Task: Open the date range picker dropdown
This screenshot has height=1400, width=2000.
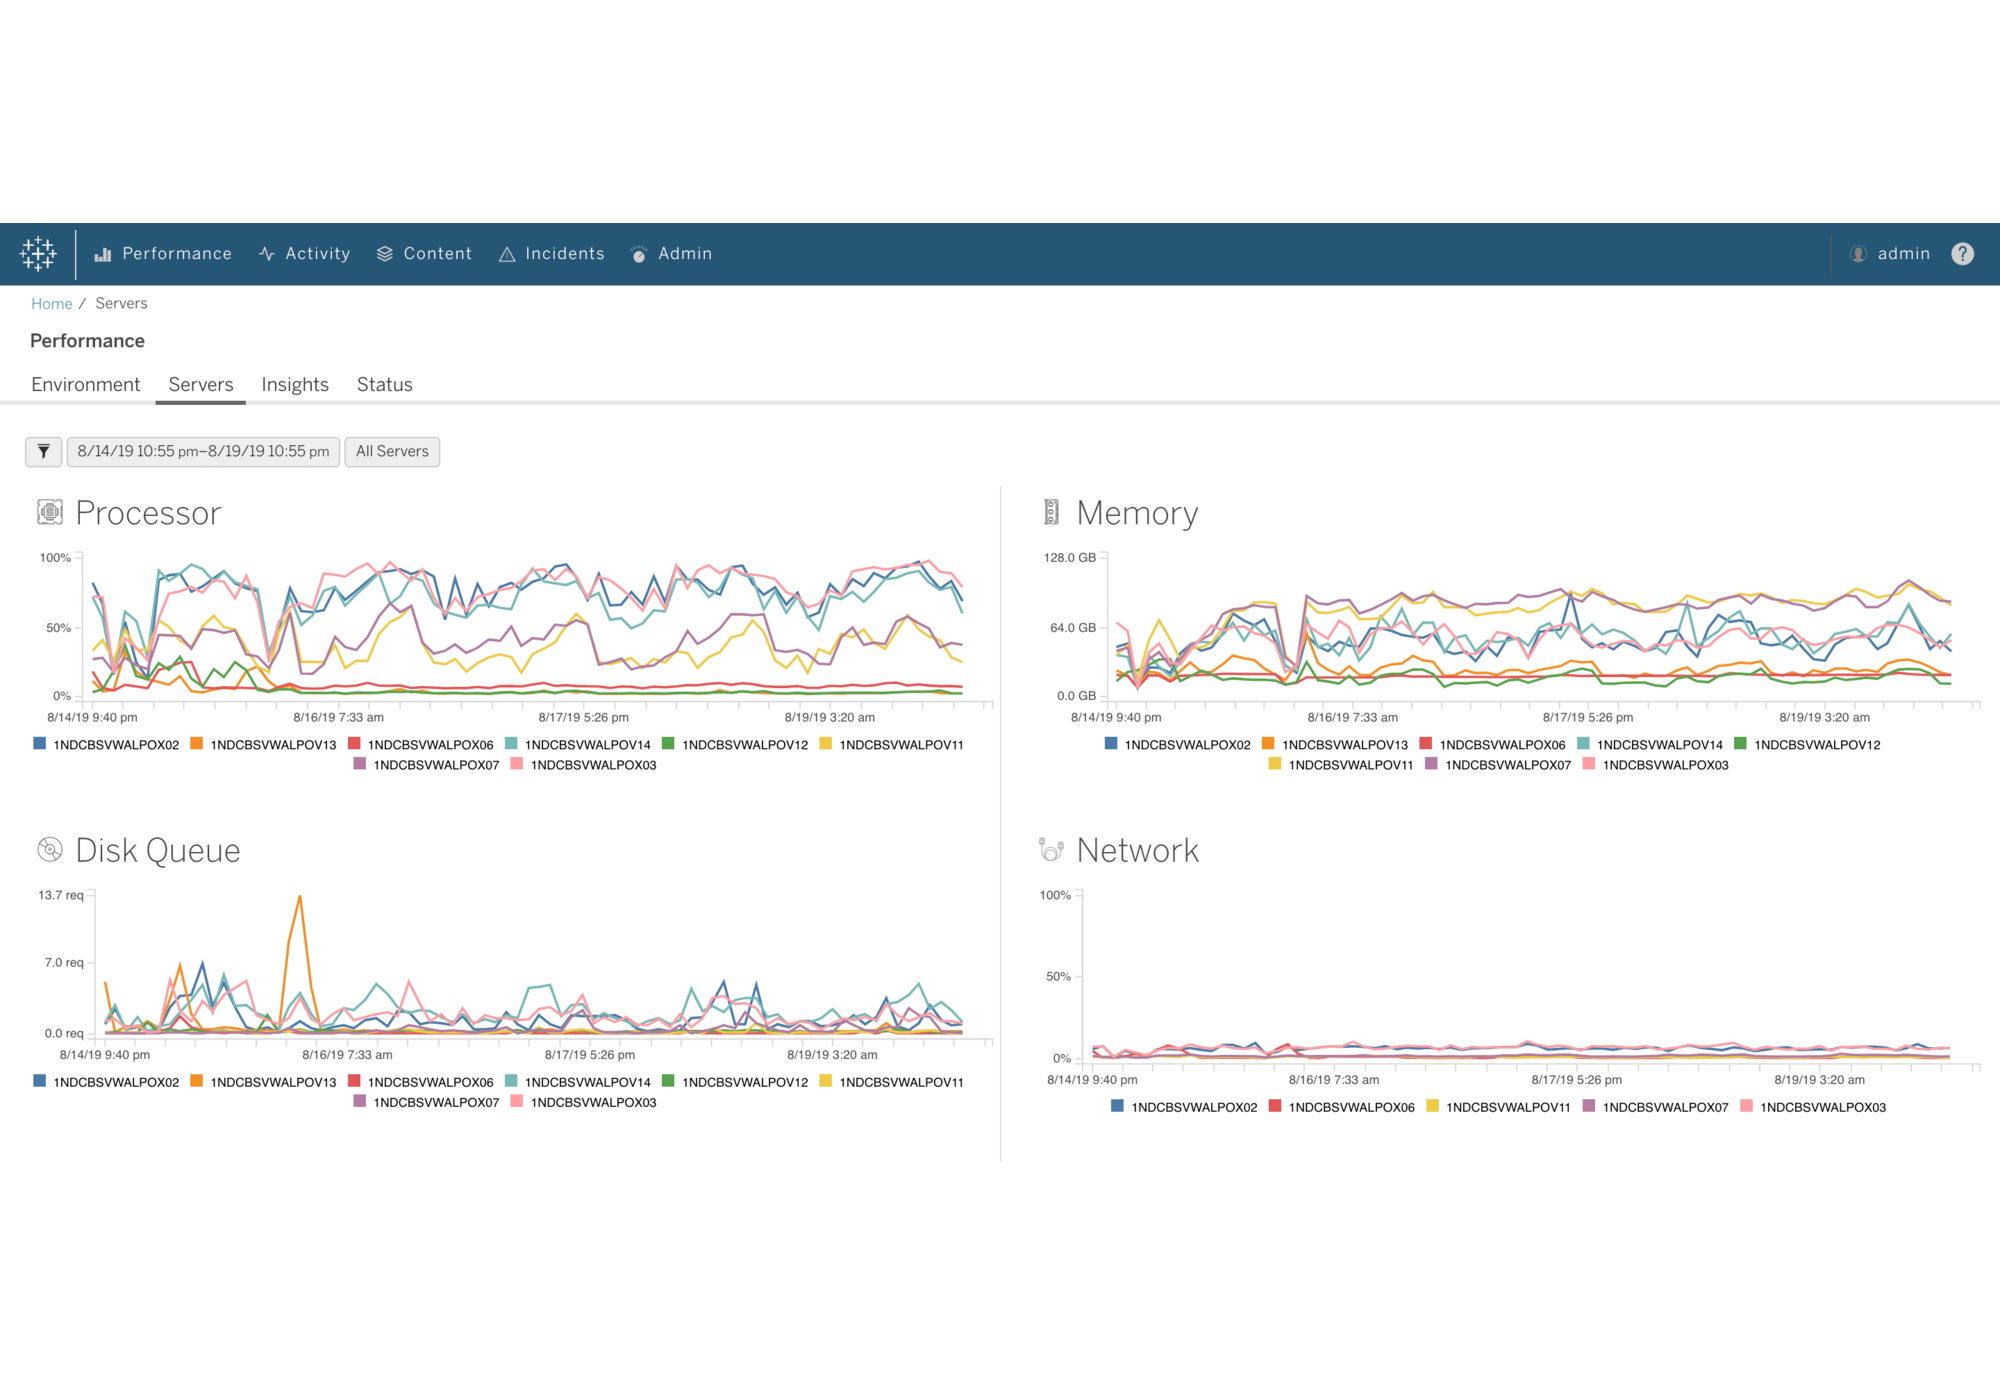Action: coord(203,451)
